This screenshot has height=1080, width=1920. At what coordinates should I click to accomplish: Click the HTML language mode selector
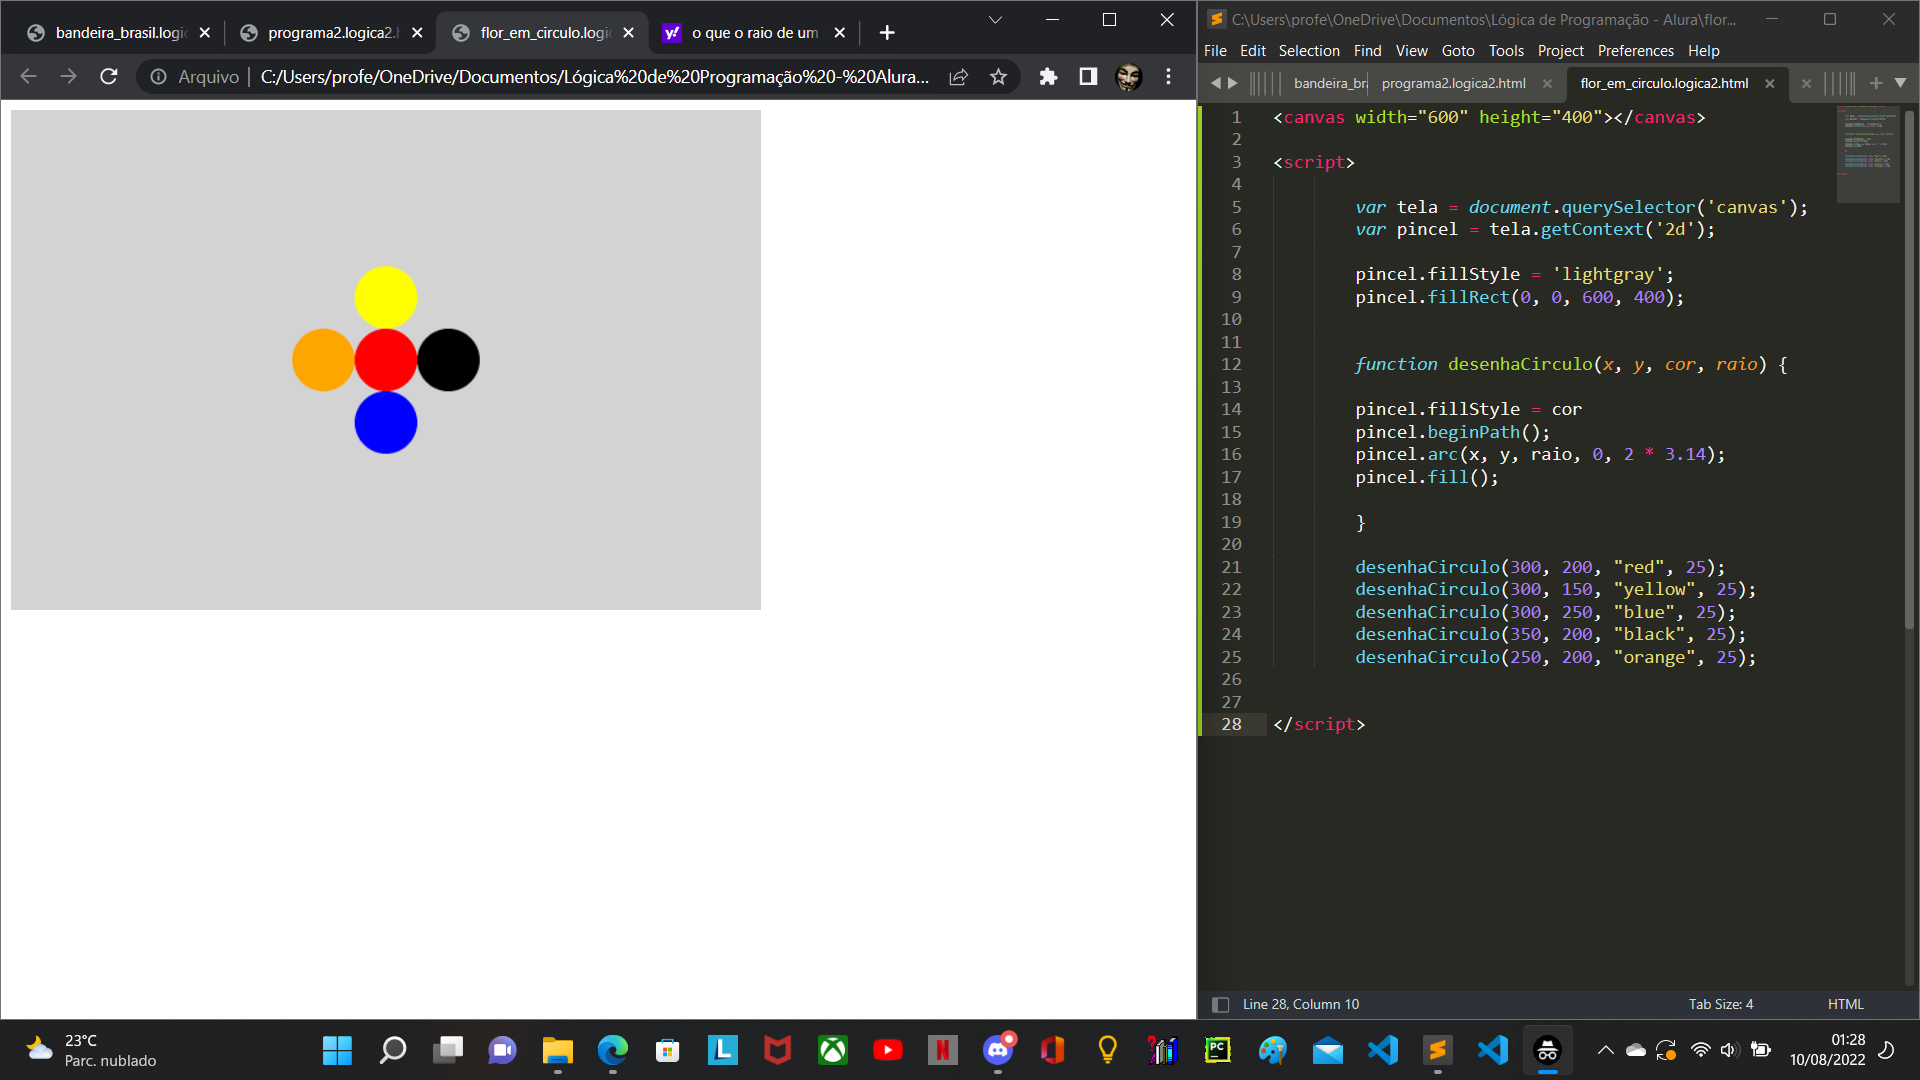1846,1004
